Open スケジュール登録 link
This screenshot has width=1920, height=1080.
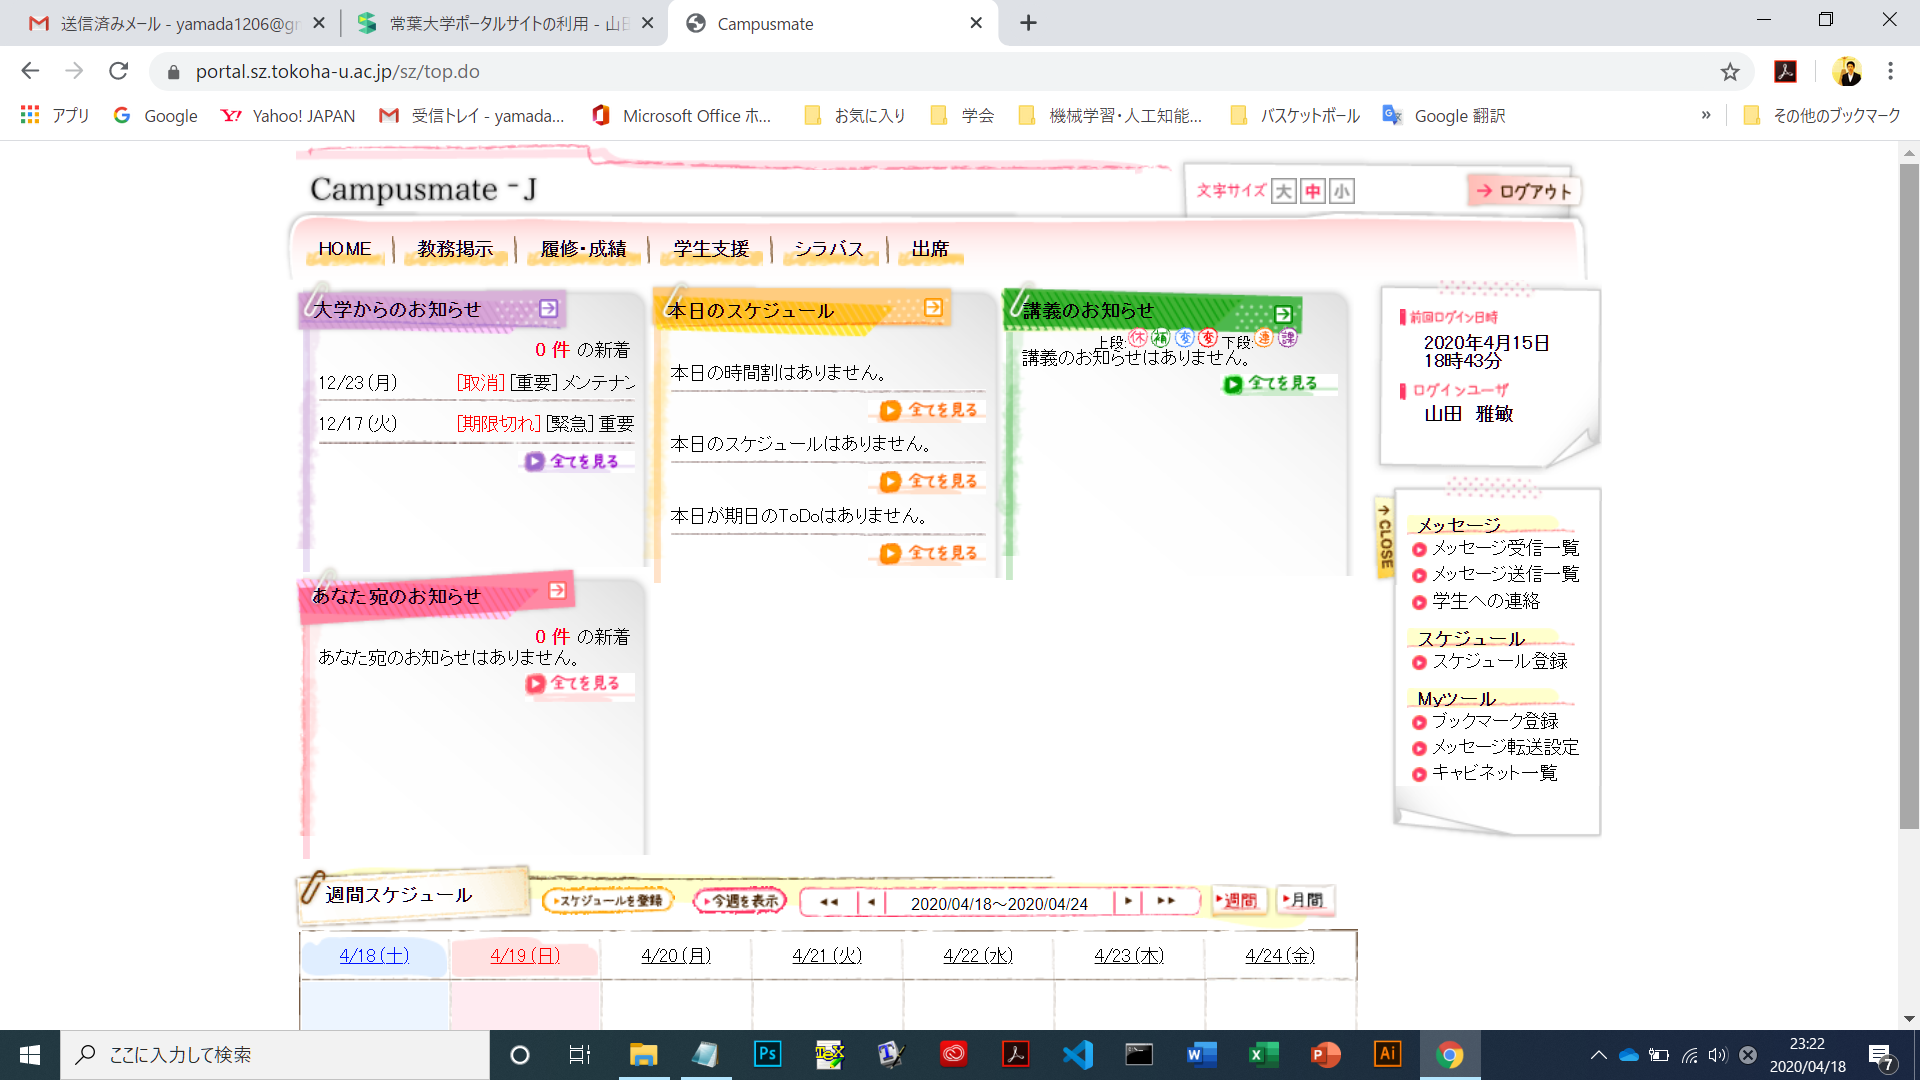pyautogui.click(x=1499, y=661)
